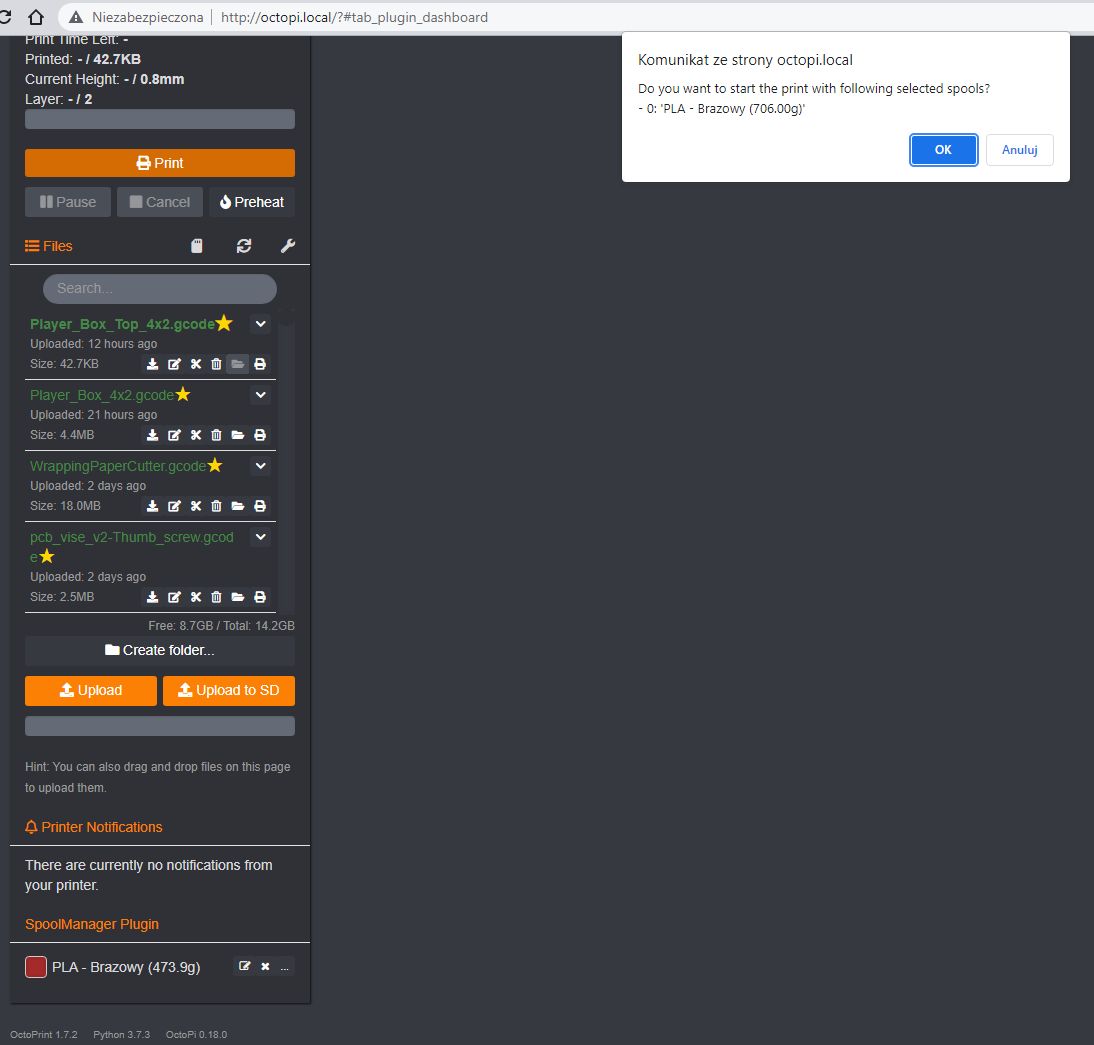Open the spool '...' options menu
This screenshot has width=1094, height=1045.
click(284, 967)
